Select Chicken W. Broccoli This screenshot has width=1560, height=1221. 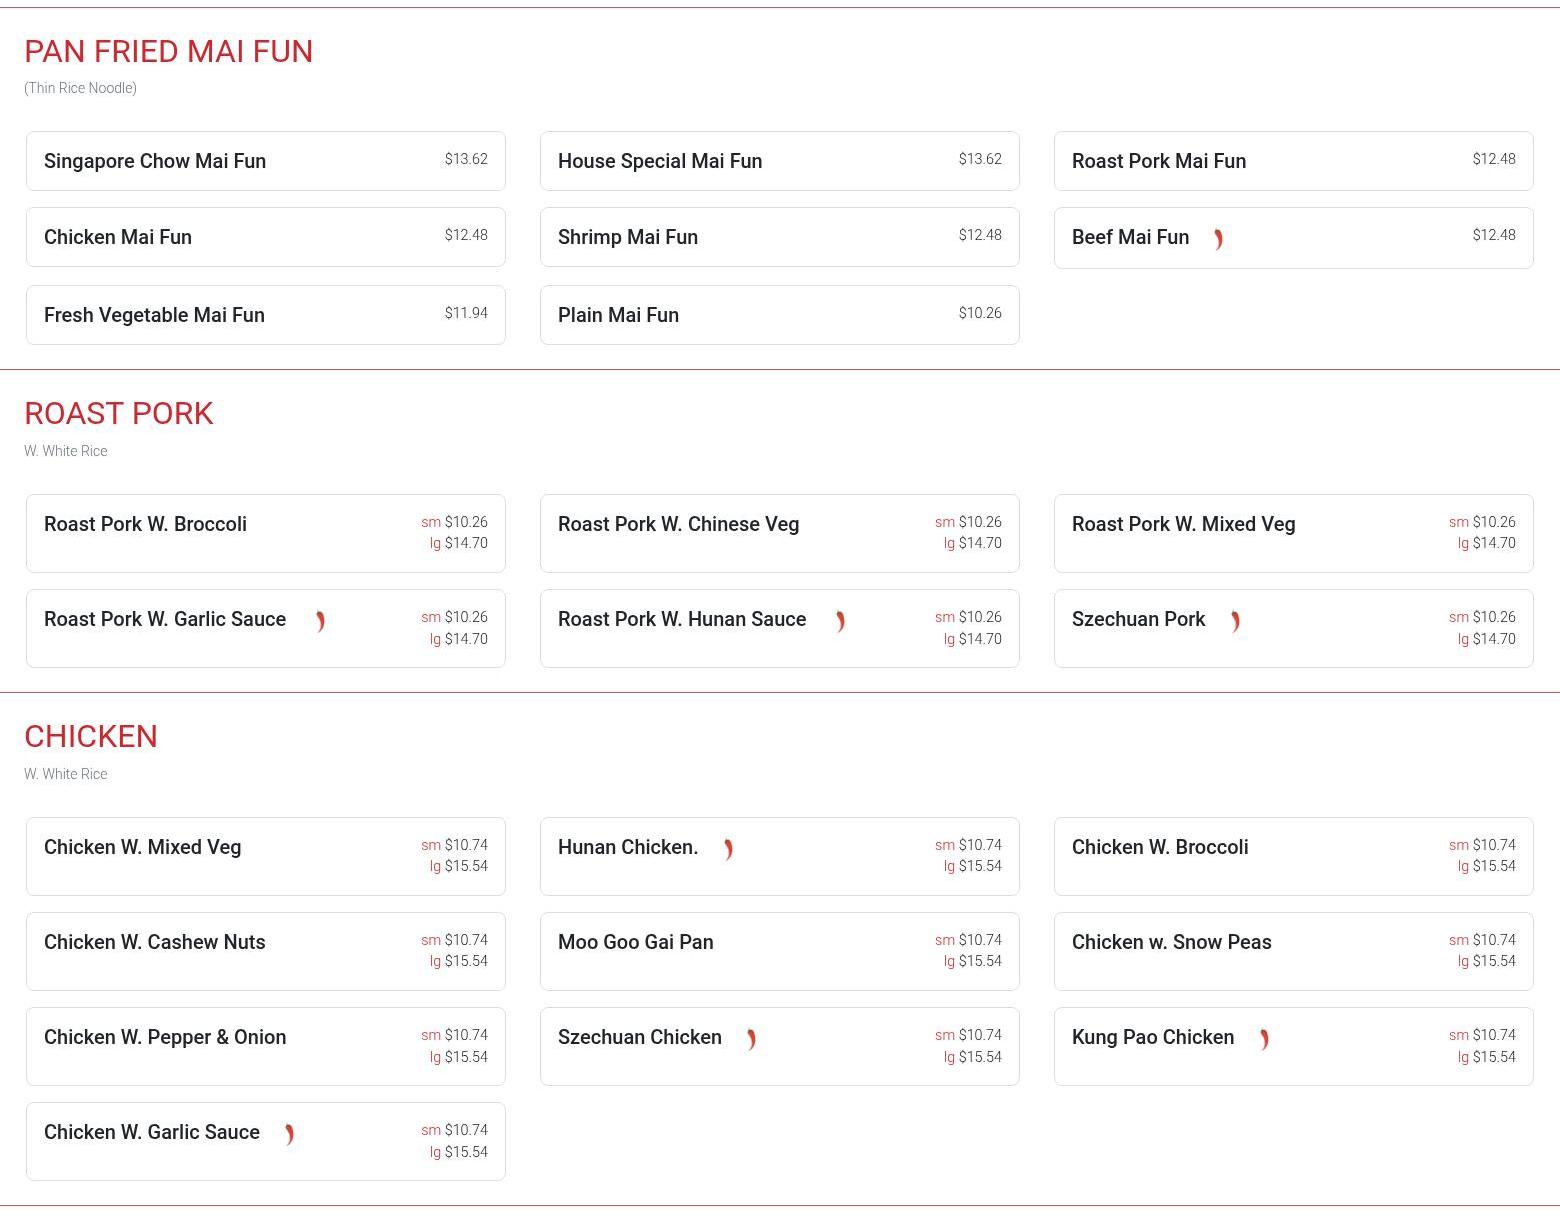click(x=1294, y=856)
